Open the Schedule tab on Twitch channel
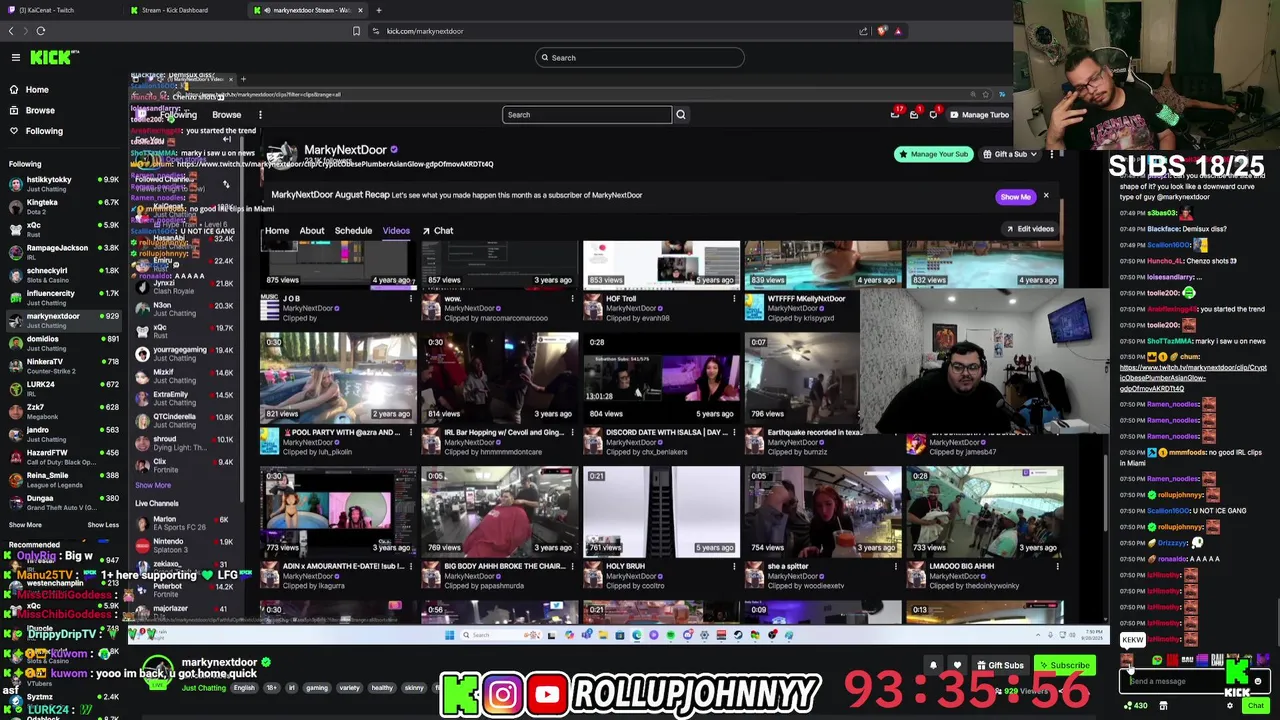The width and height of the screenshot is (1280, 720). click(353, 231)
